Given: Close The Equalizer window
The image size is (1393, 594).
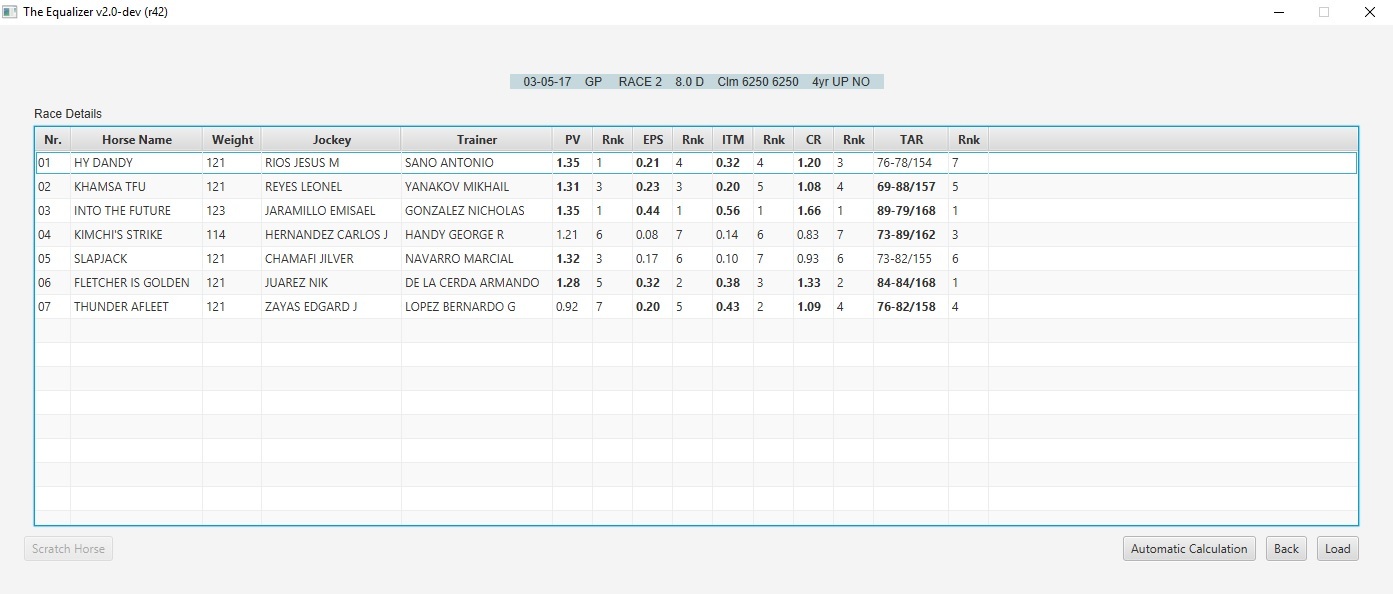Looking at the screenshot, I should click(1370, 12).
